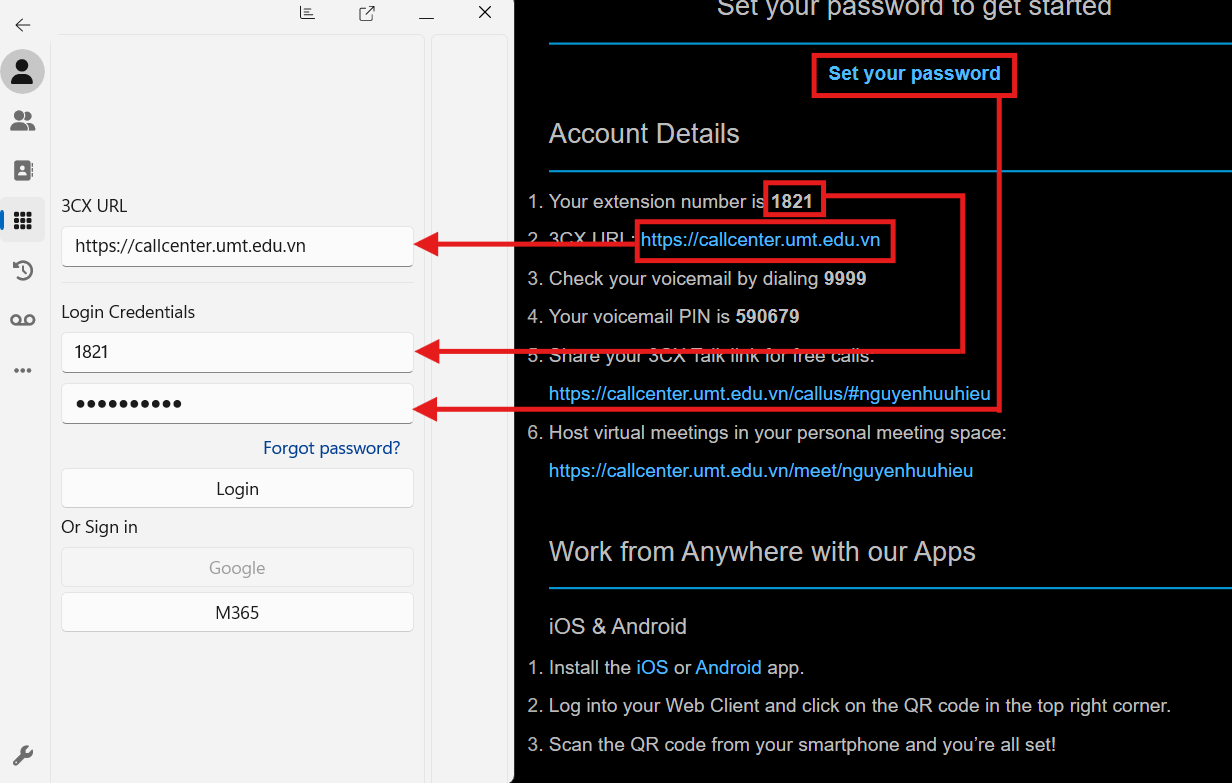
Task: Open the meet/nguyenhuuhieu meeting link
Action: [761, 470]
